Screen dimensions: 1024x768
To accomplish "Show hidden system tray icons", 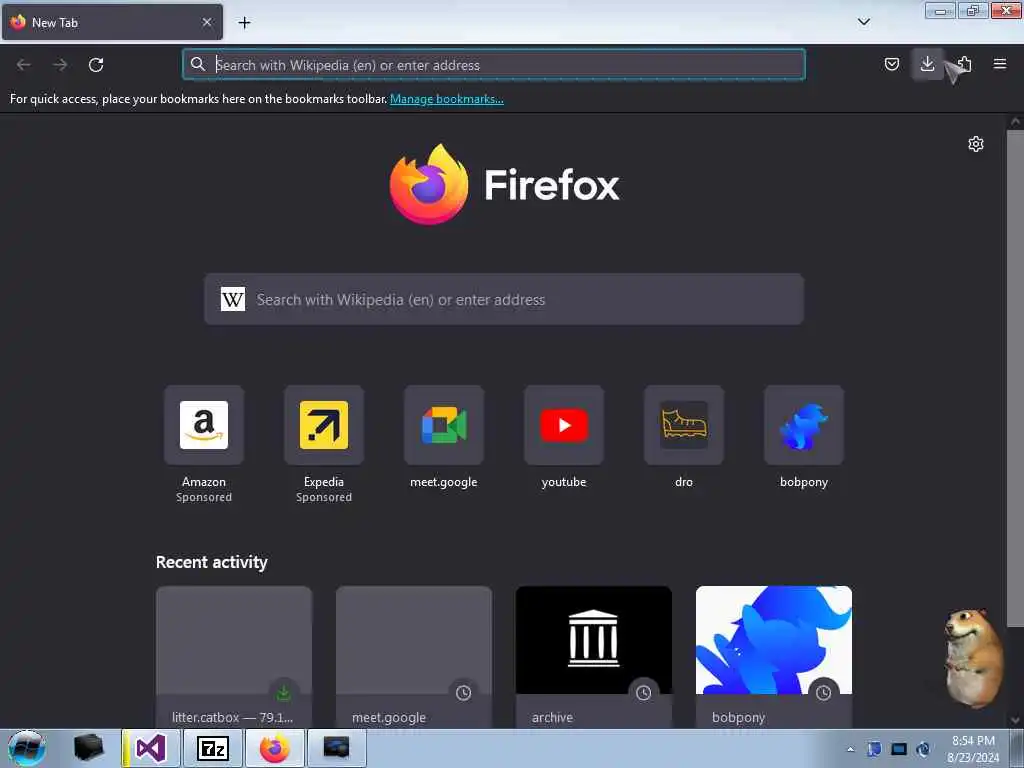I will (850, 749).
